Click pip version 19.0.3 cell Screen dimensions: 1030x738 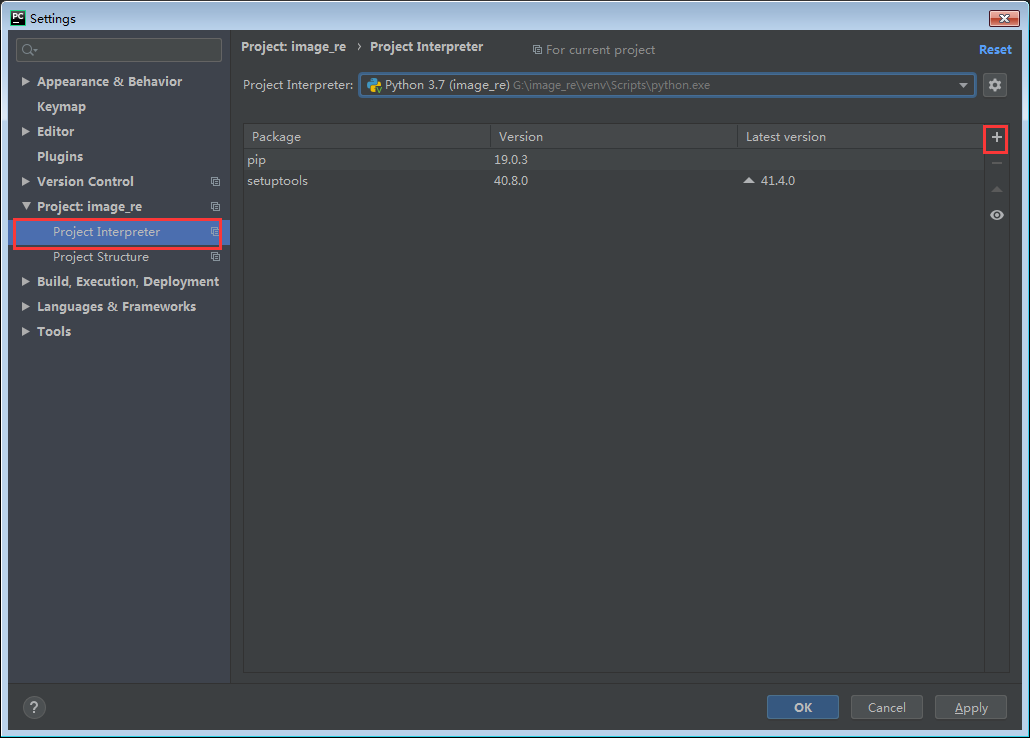click(511, 160)
